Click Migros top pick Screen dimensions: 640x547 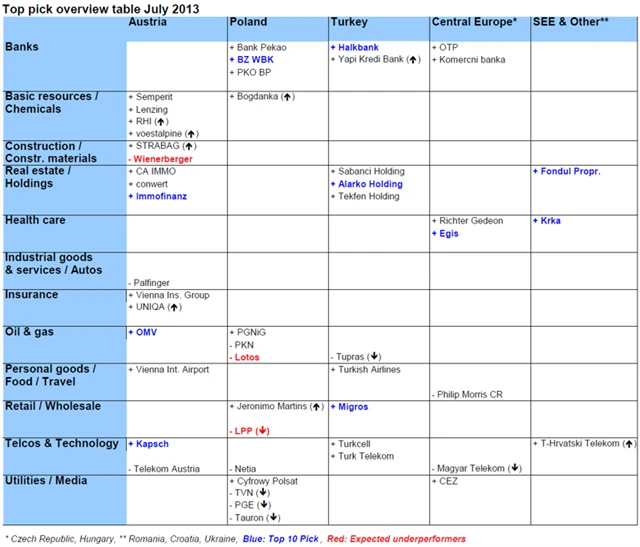(349, 407)
